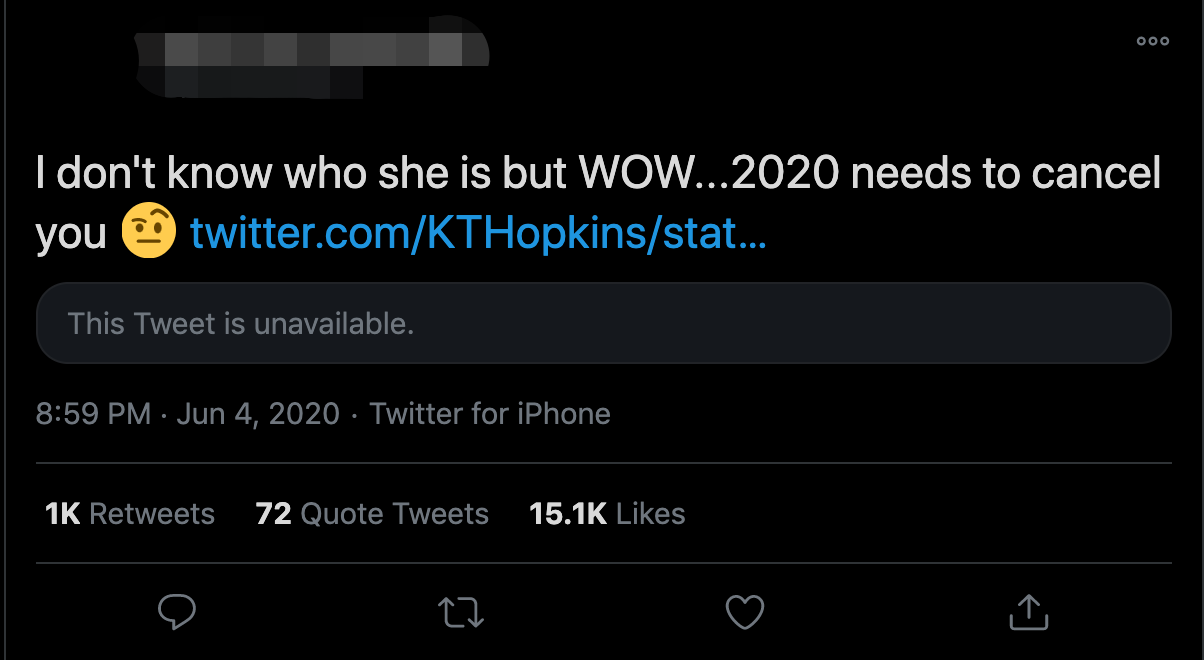Screen dimensions: 1204x660
Task: View the 15.1K Likes list
Action: click(607, 514)
